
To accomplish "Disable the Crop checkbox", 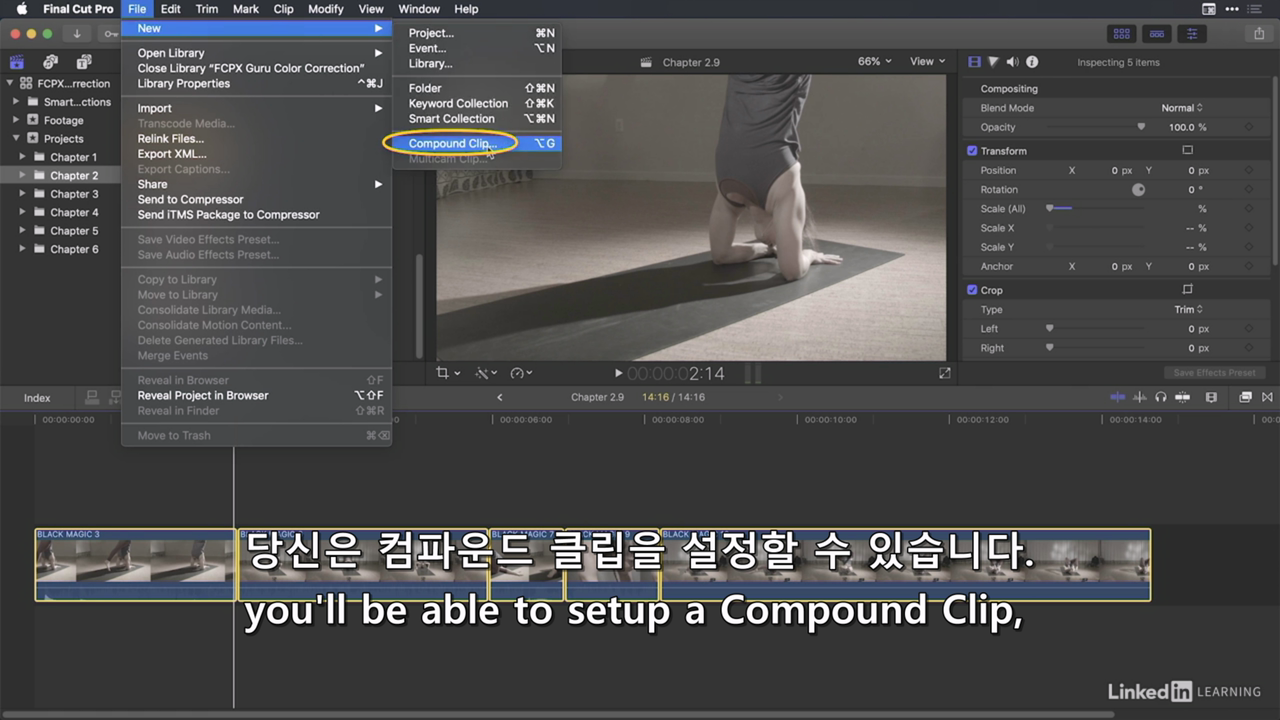I will click(x=972, y=290).
